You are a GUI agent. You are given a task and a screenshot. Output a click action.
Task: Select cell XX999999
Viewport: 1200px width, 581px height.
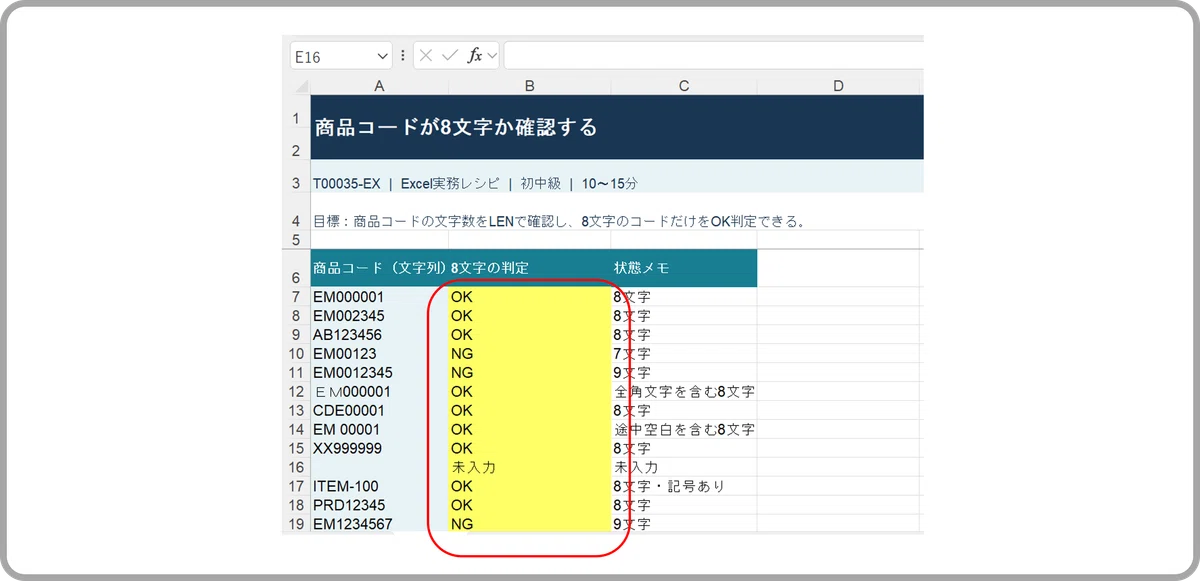(x=379, y=448)
